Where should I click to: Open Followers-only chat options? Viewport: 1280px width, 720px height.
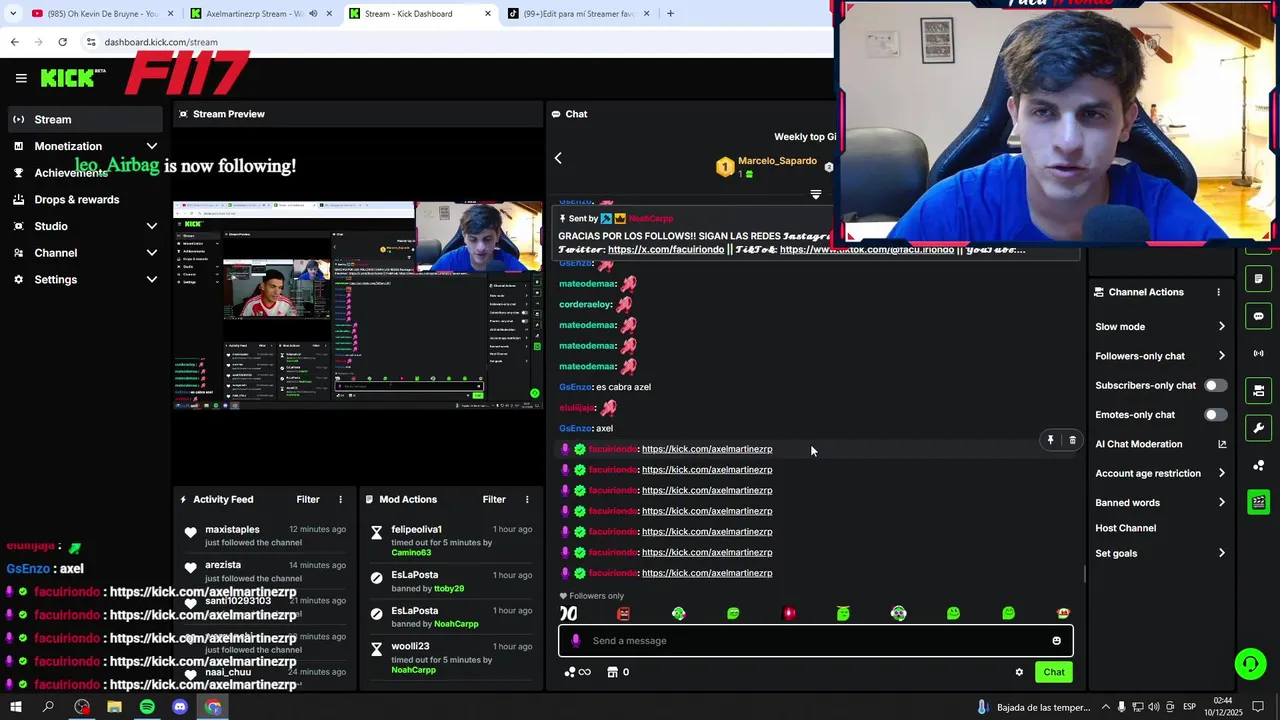point(1160,356)
